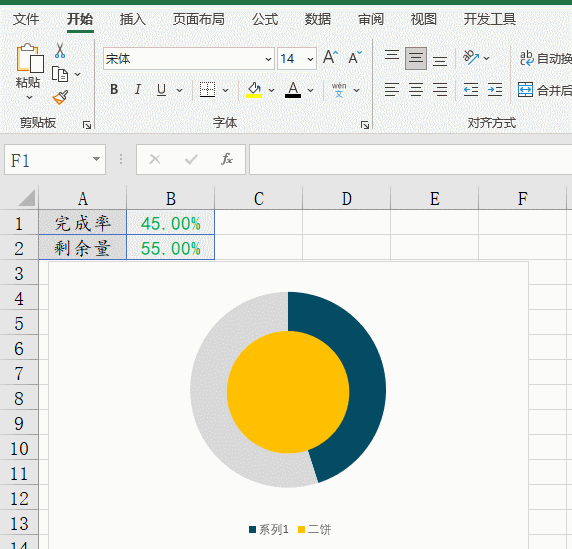This screenshot has height=549, width=572.
Task: Center text horizontally
Action: 416,90
